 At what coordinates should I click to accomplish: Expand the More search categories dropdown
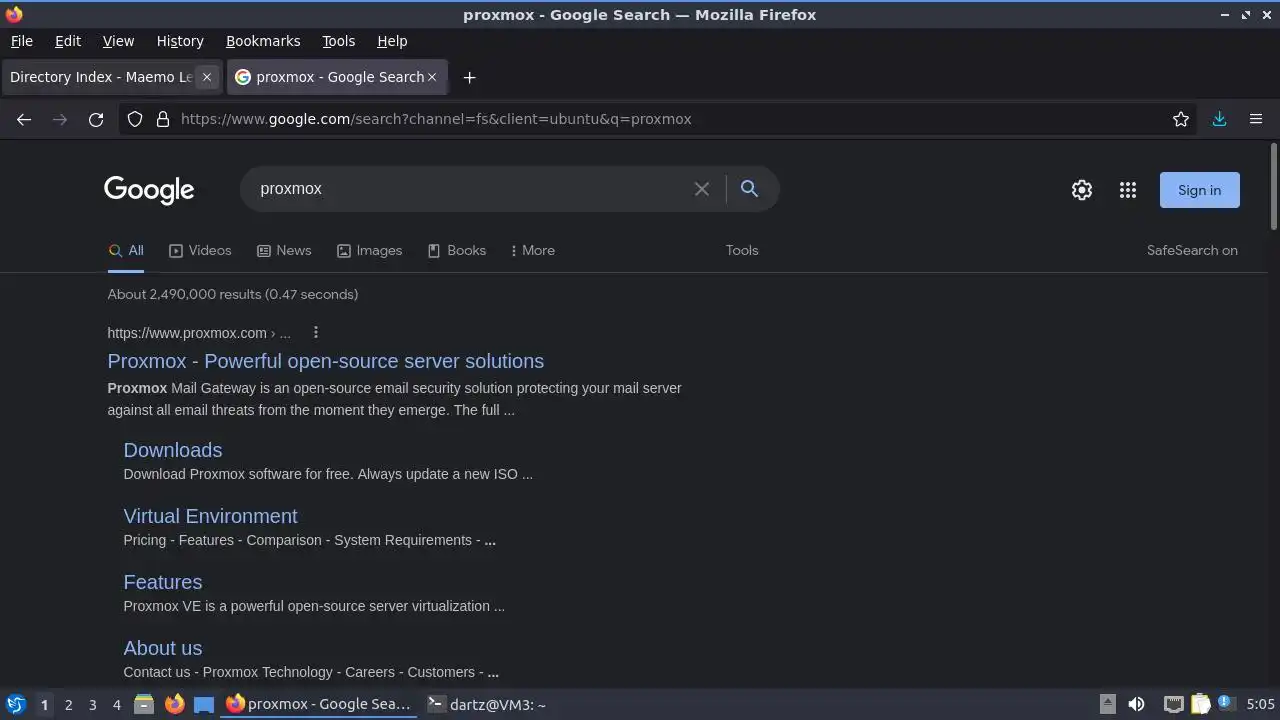pos(533,250)
